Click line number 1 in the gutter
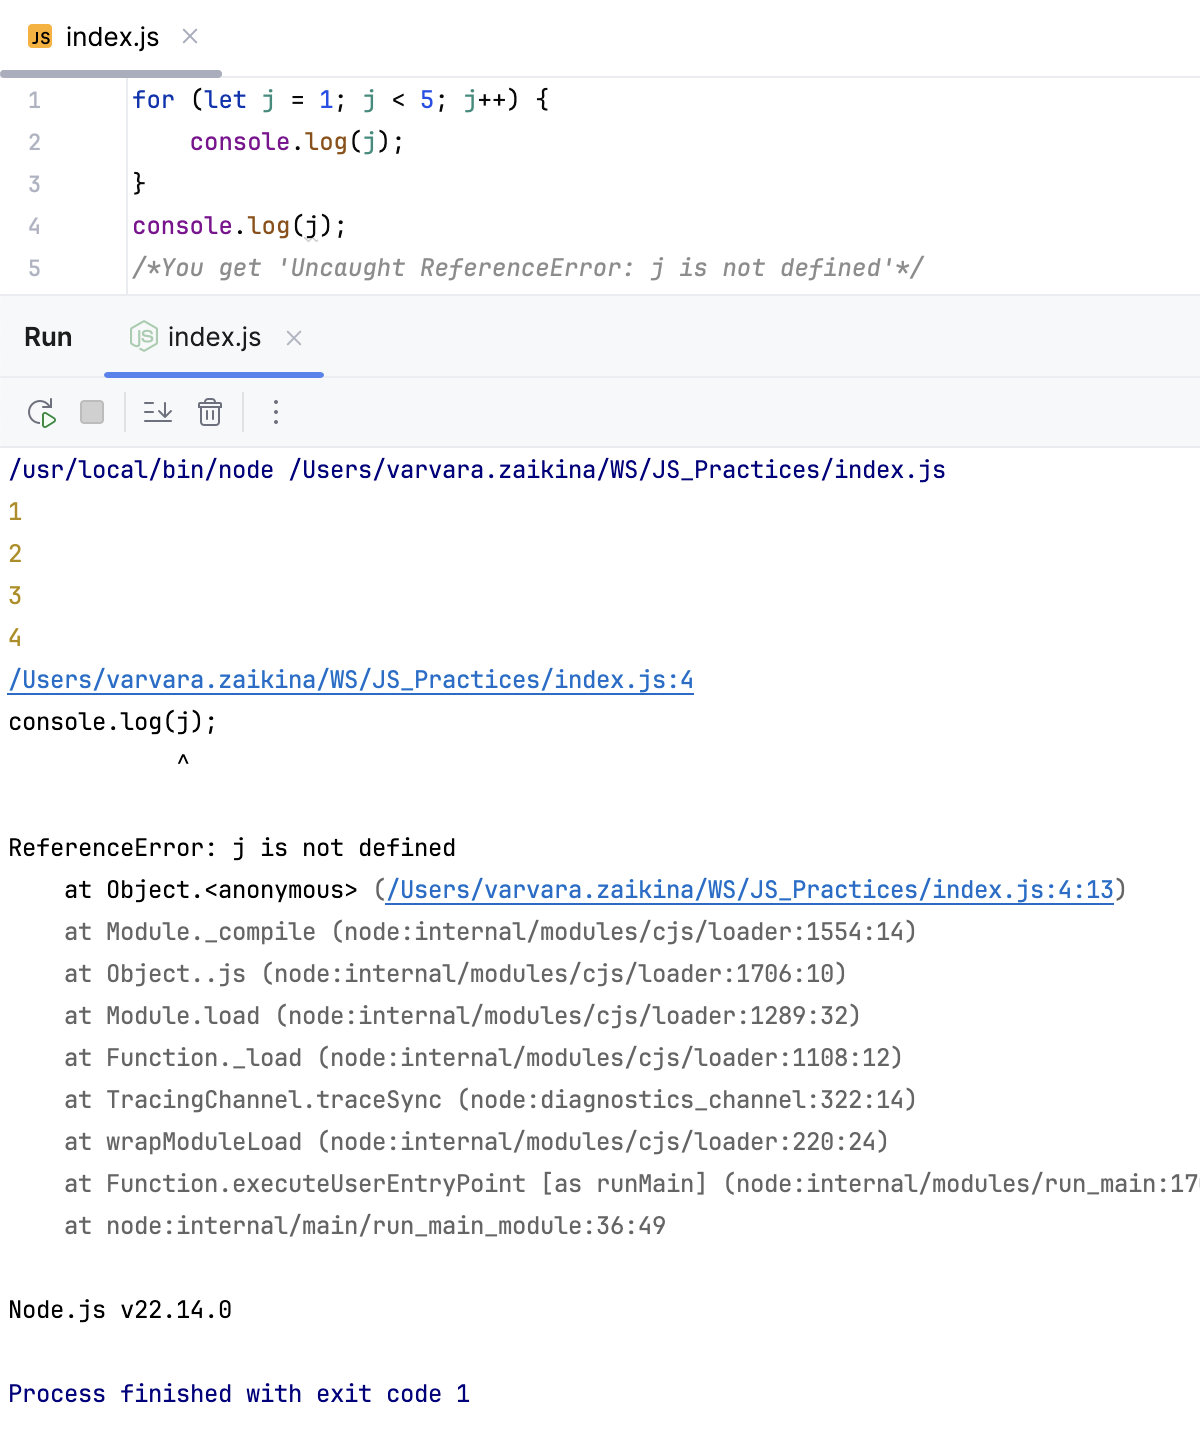This screenshot has width=1200, height=1430. tap(34, 100)
